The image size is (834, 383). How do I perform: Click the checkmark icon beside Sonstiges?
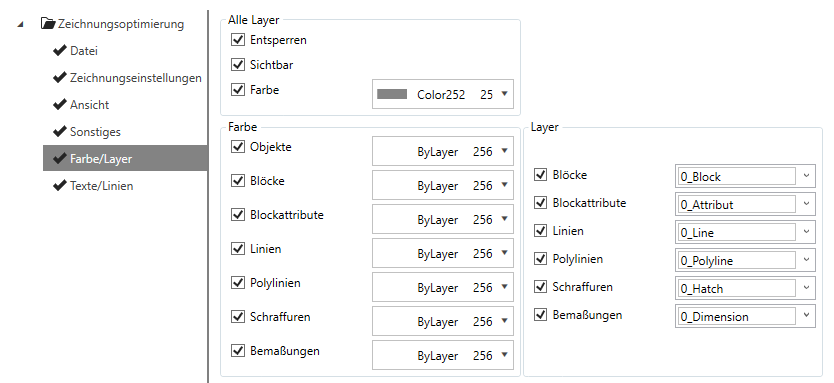point(60,131)
